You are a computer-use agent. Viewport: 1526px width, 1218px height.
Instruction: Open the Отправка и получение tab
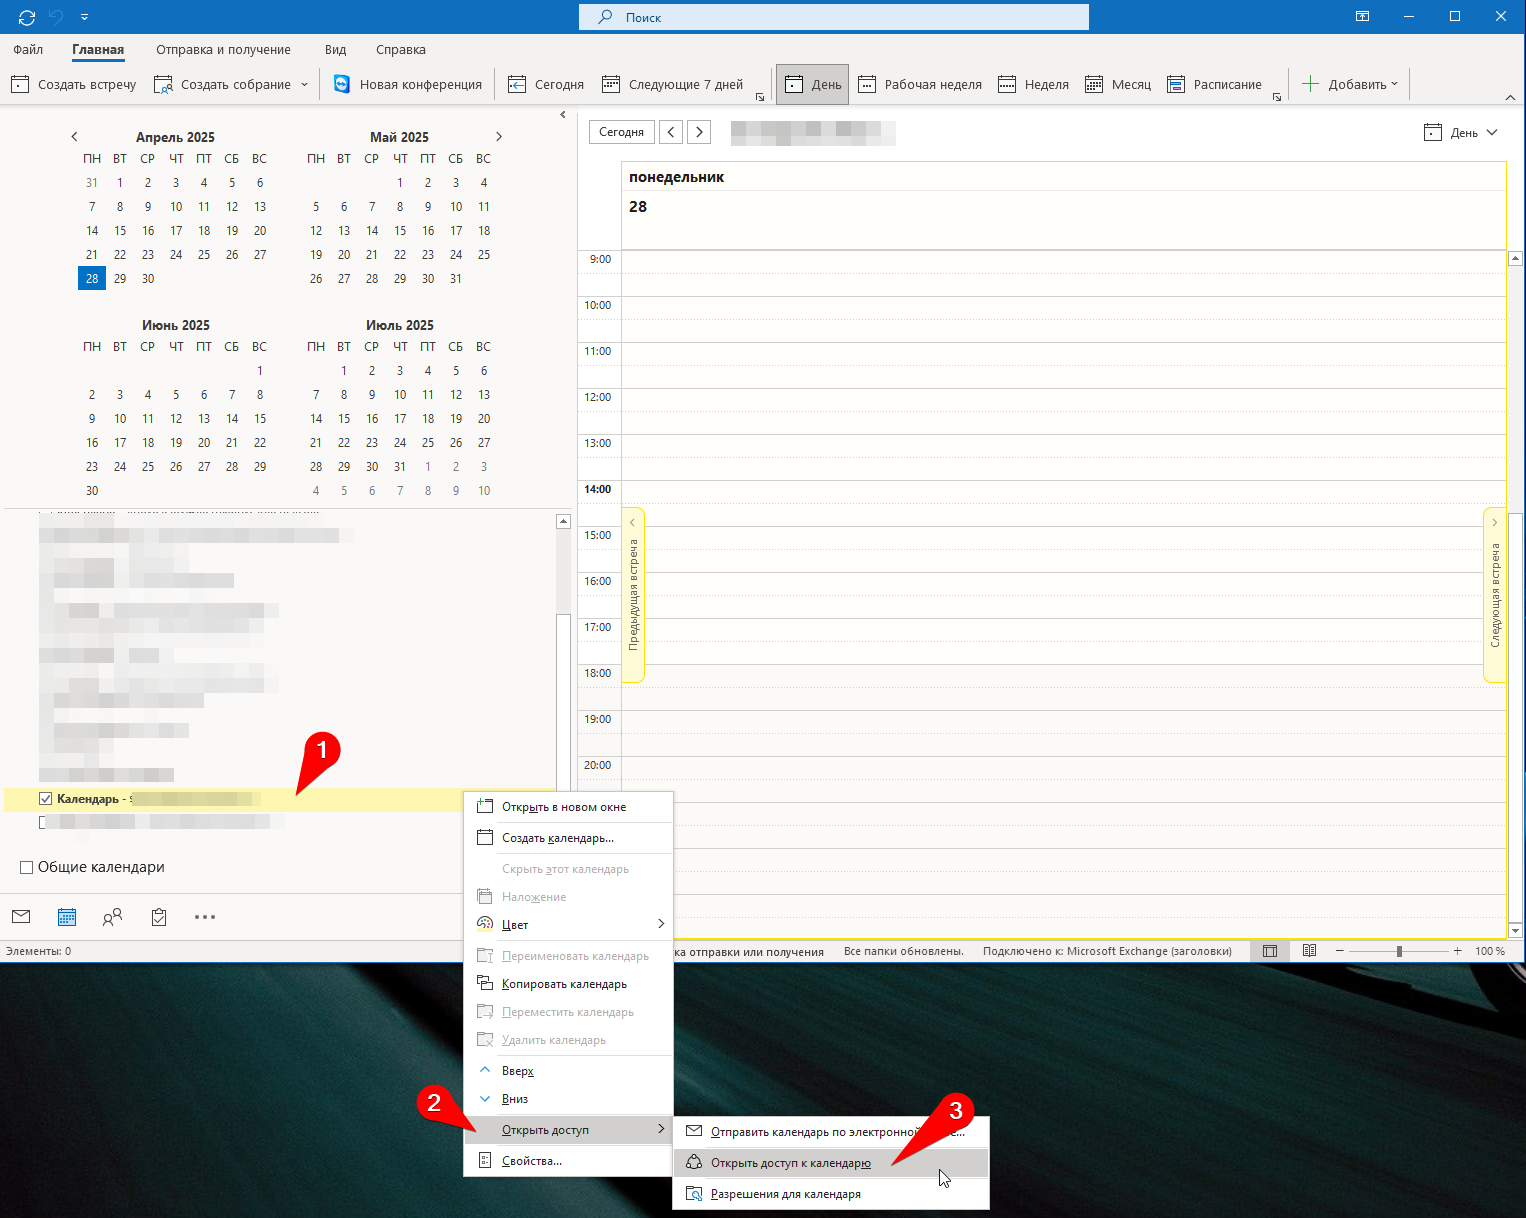coord(223,49)
